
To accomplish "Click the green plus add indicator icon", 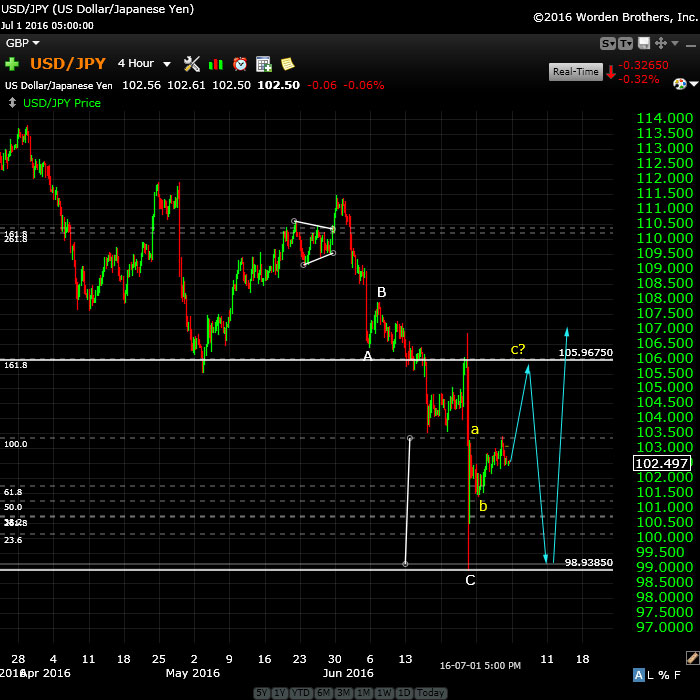I will 12,64.
